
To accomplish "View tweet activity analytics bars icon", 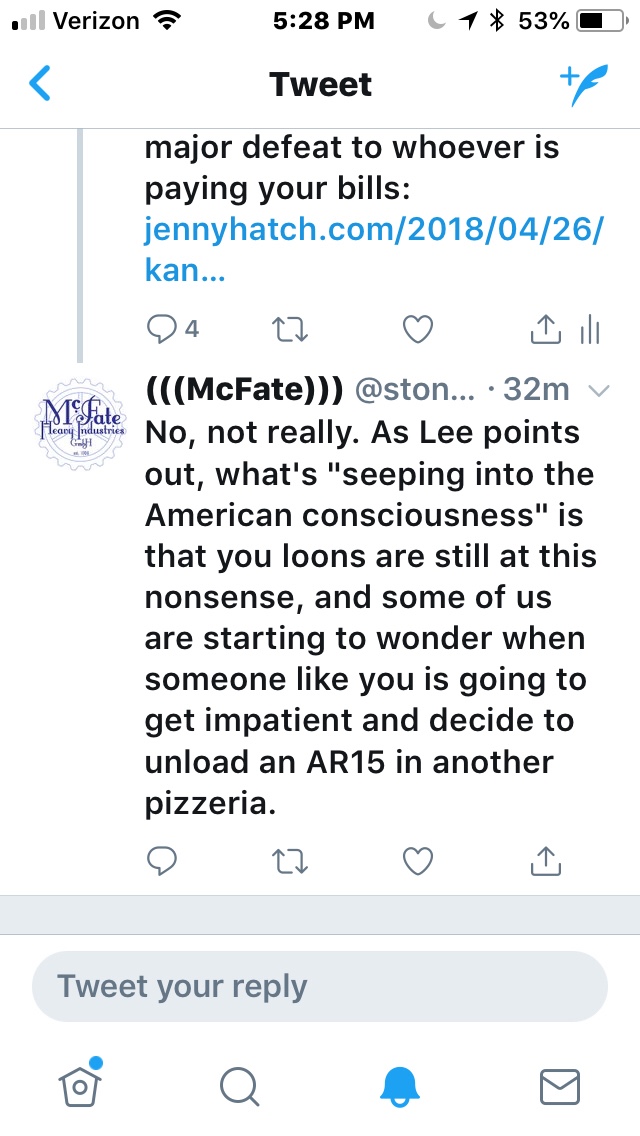I will (590, 329).
